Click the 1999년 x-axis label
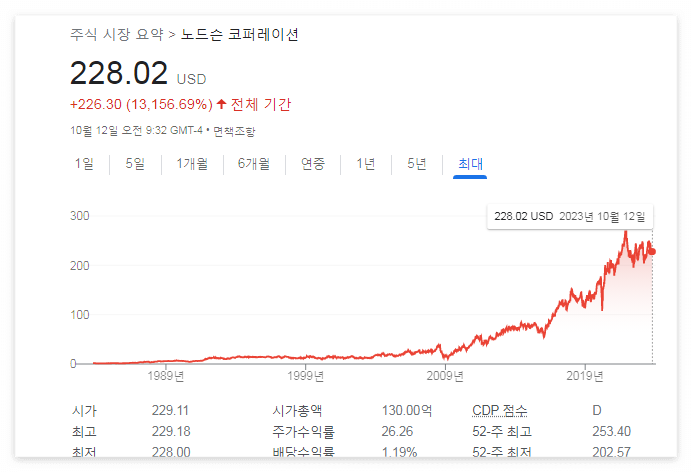 click(305, 376)
